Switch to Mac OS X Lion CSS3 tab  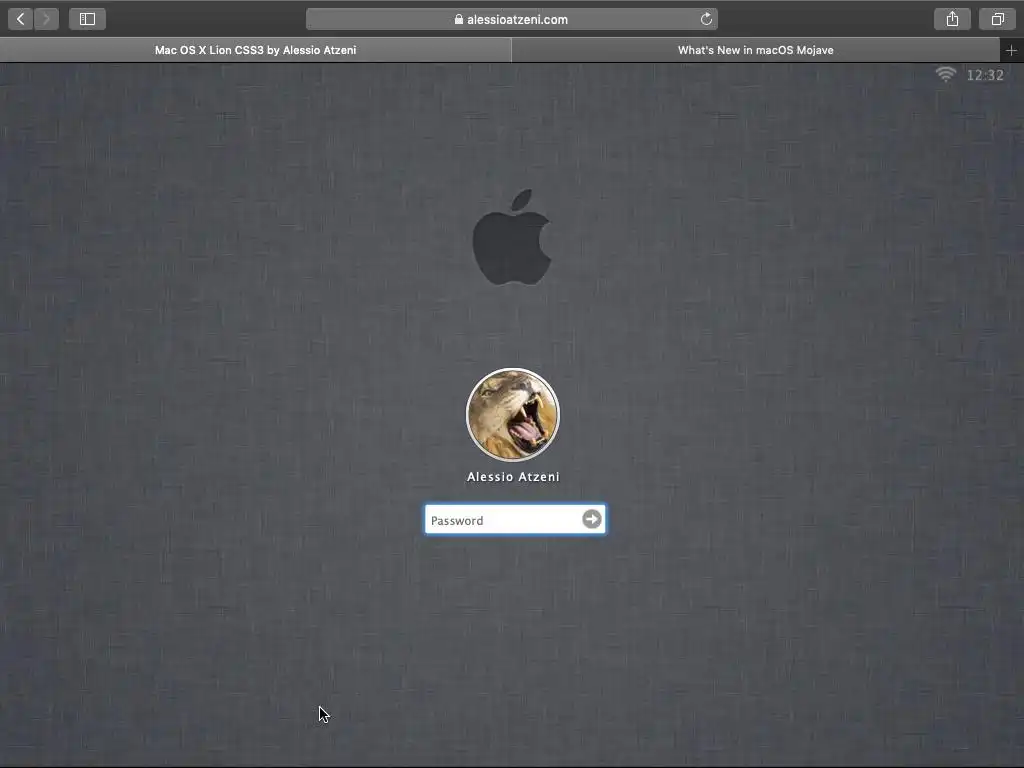255,50
